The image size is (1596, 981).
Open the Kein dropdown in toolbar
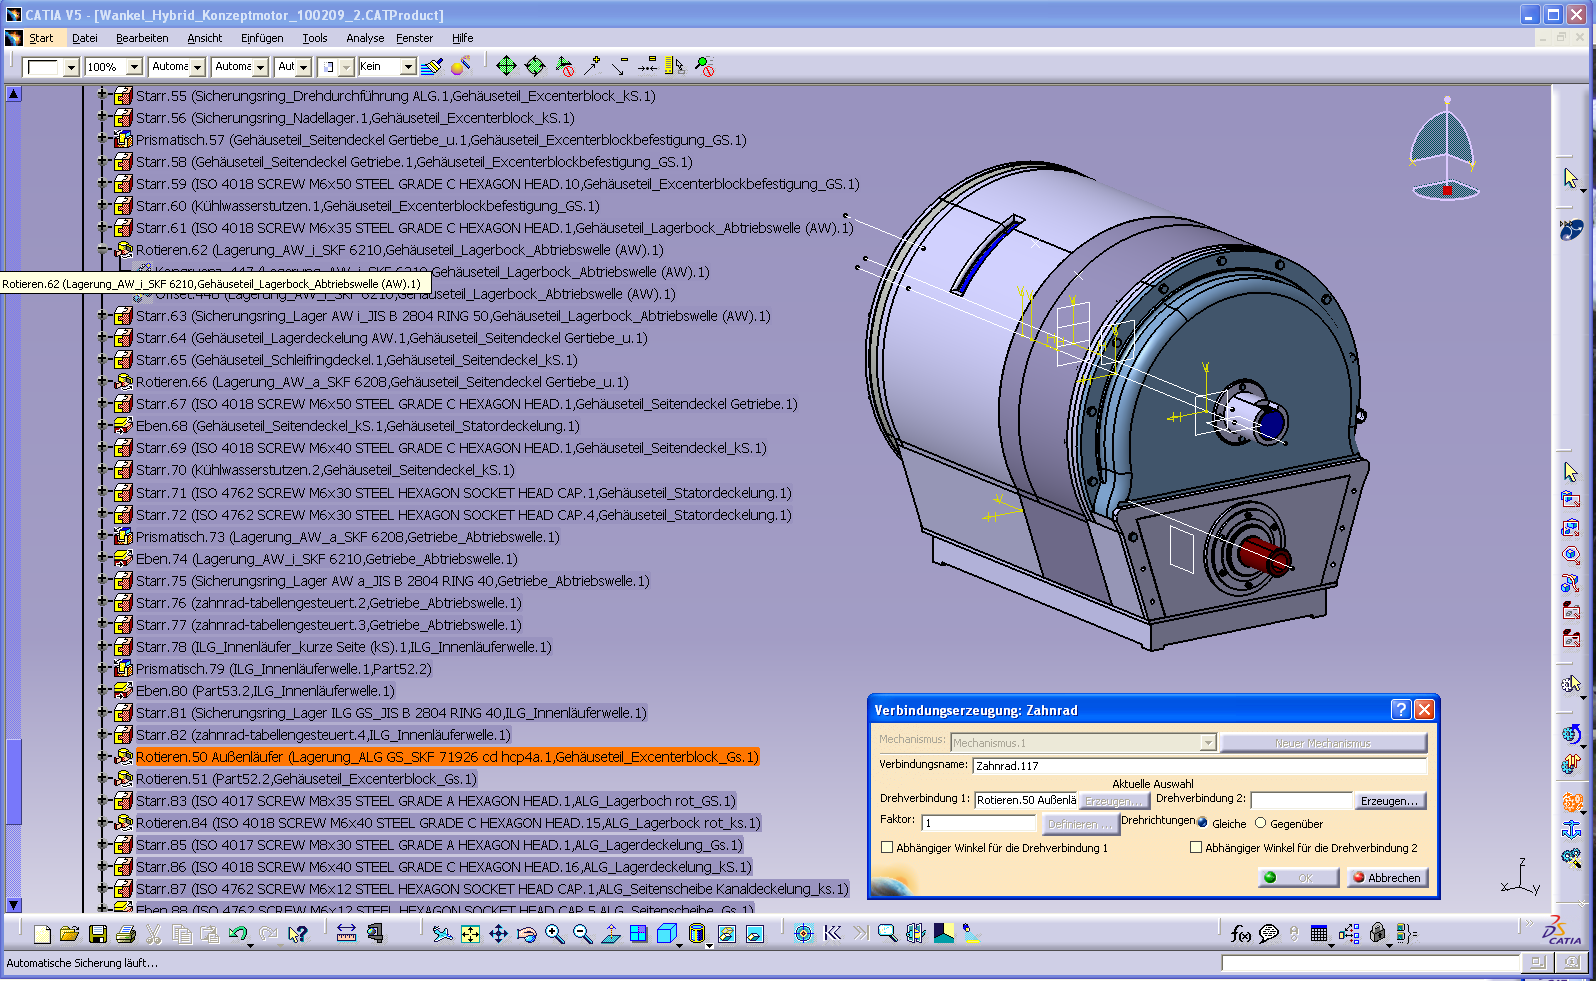(x=408, y=67)
